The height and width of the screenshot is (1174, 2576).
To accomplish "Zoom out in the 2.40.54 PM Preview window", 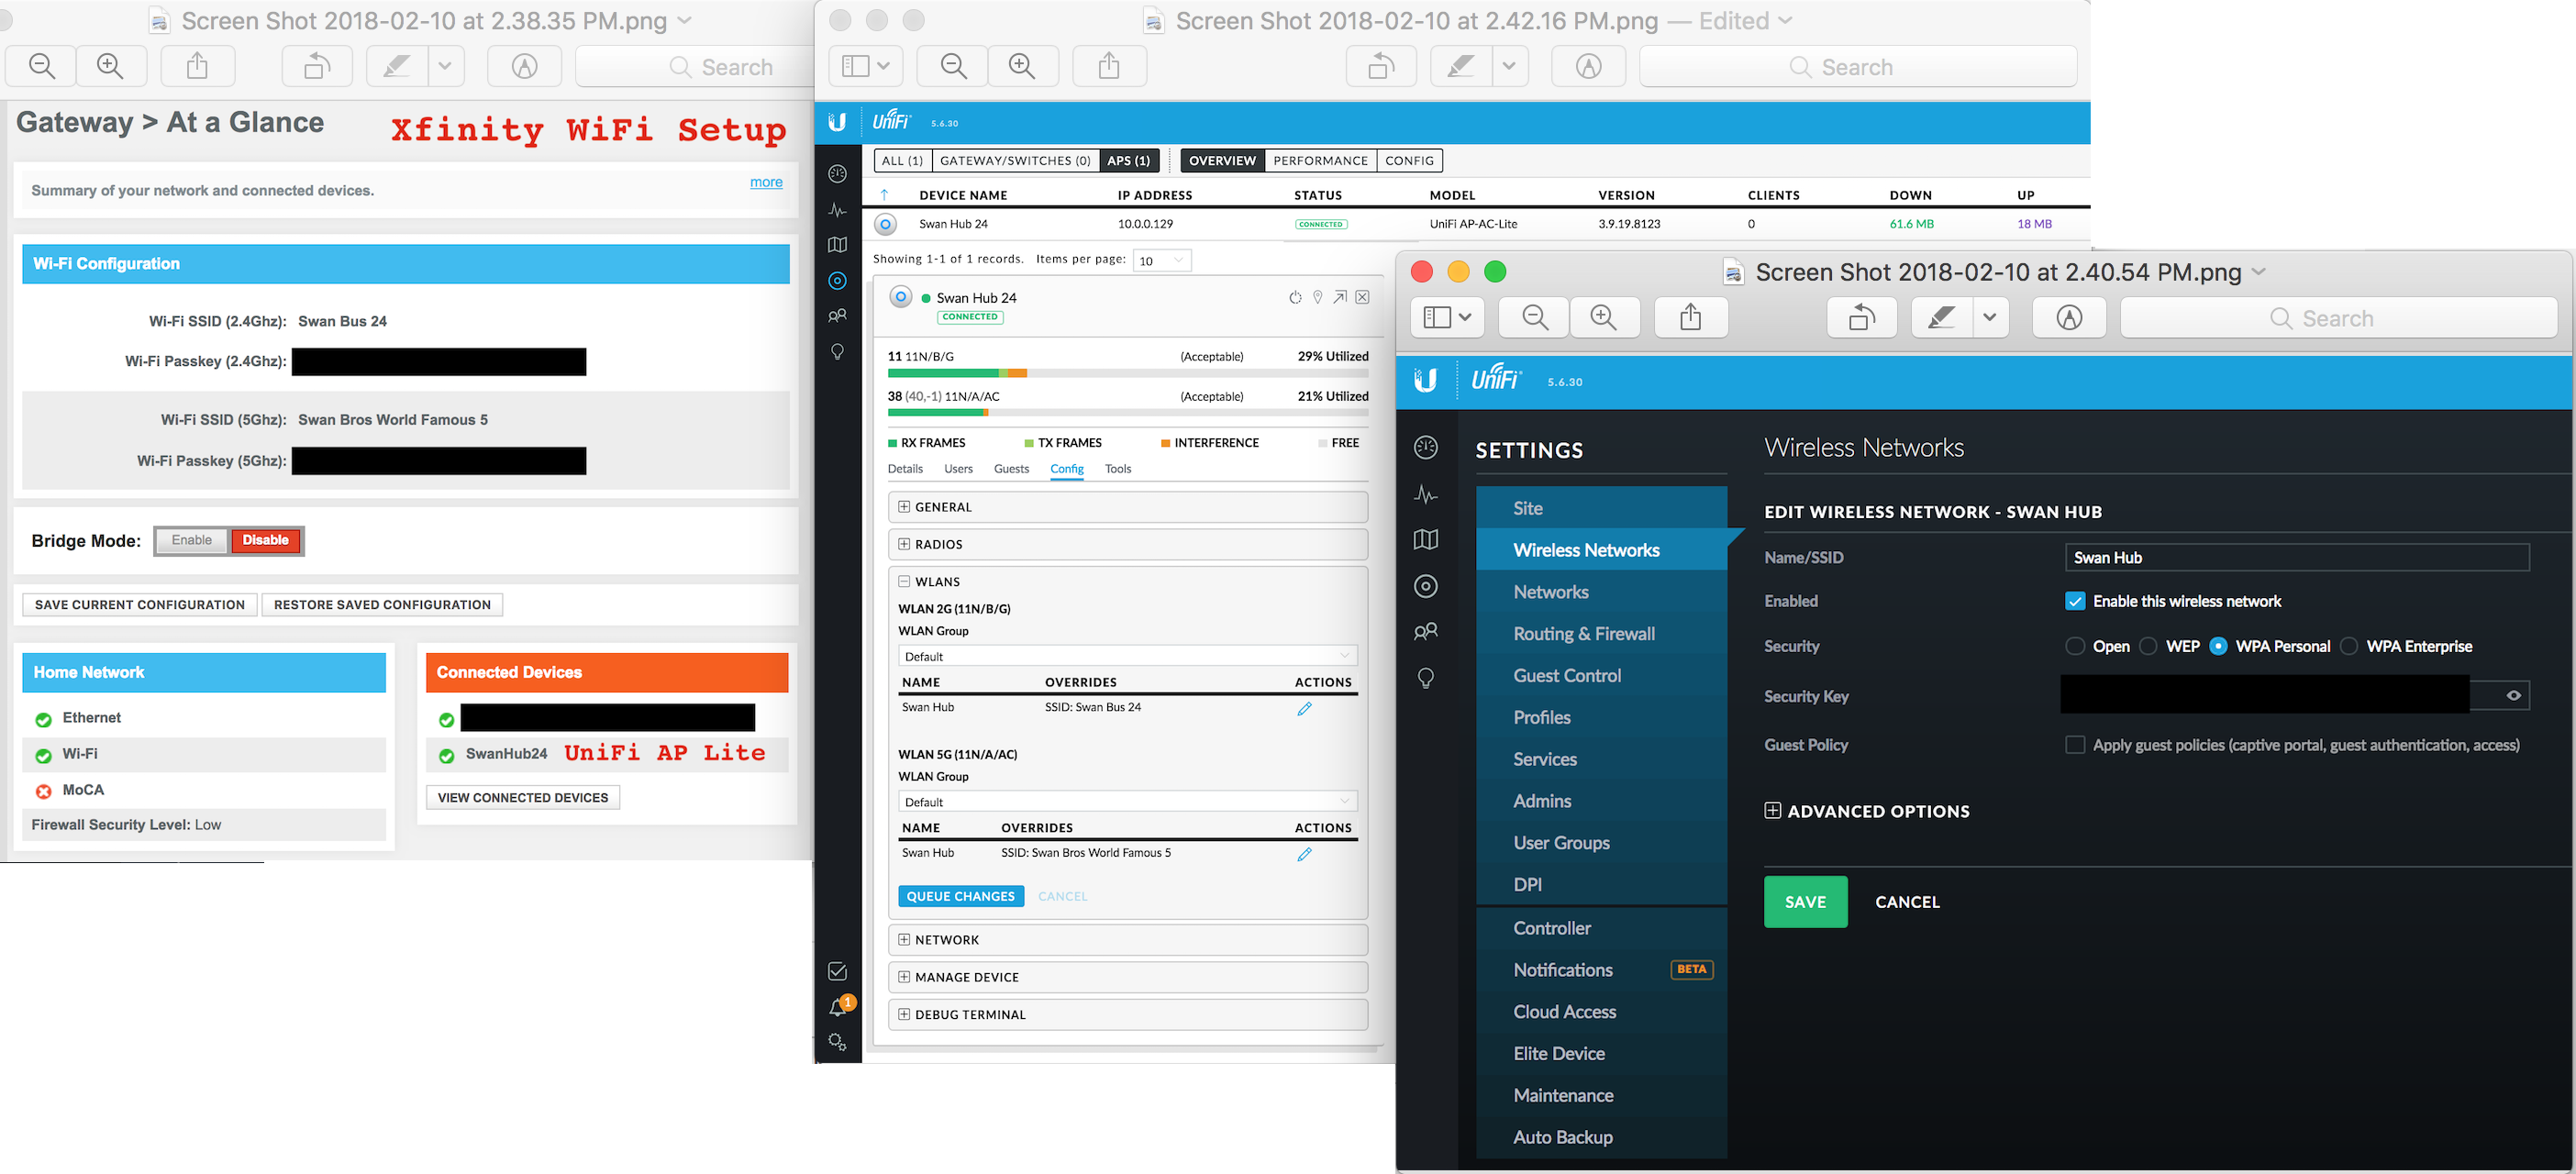I will [x=1535, y=318].
